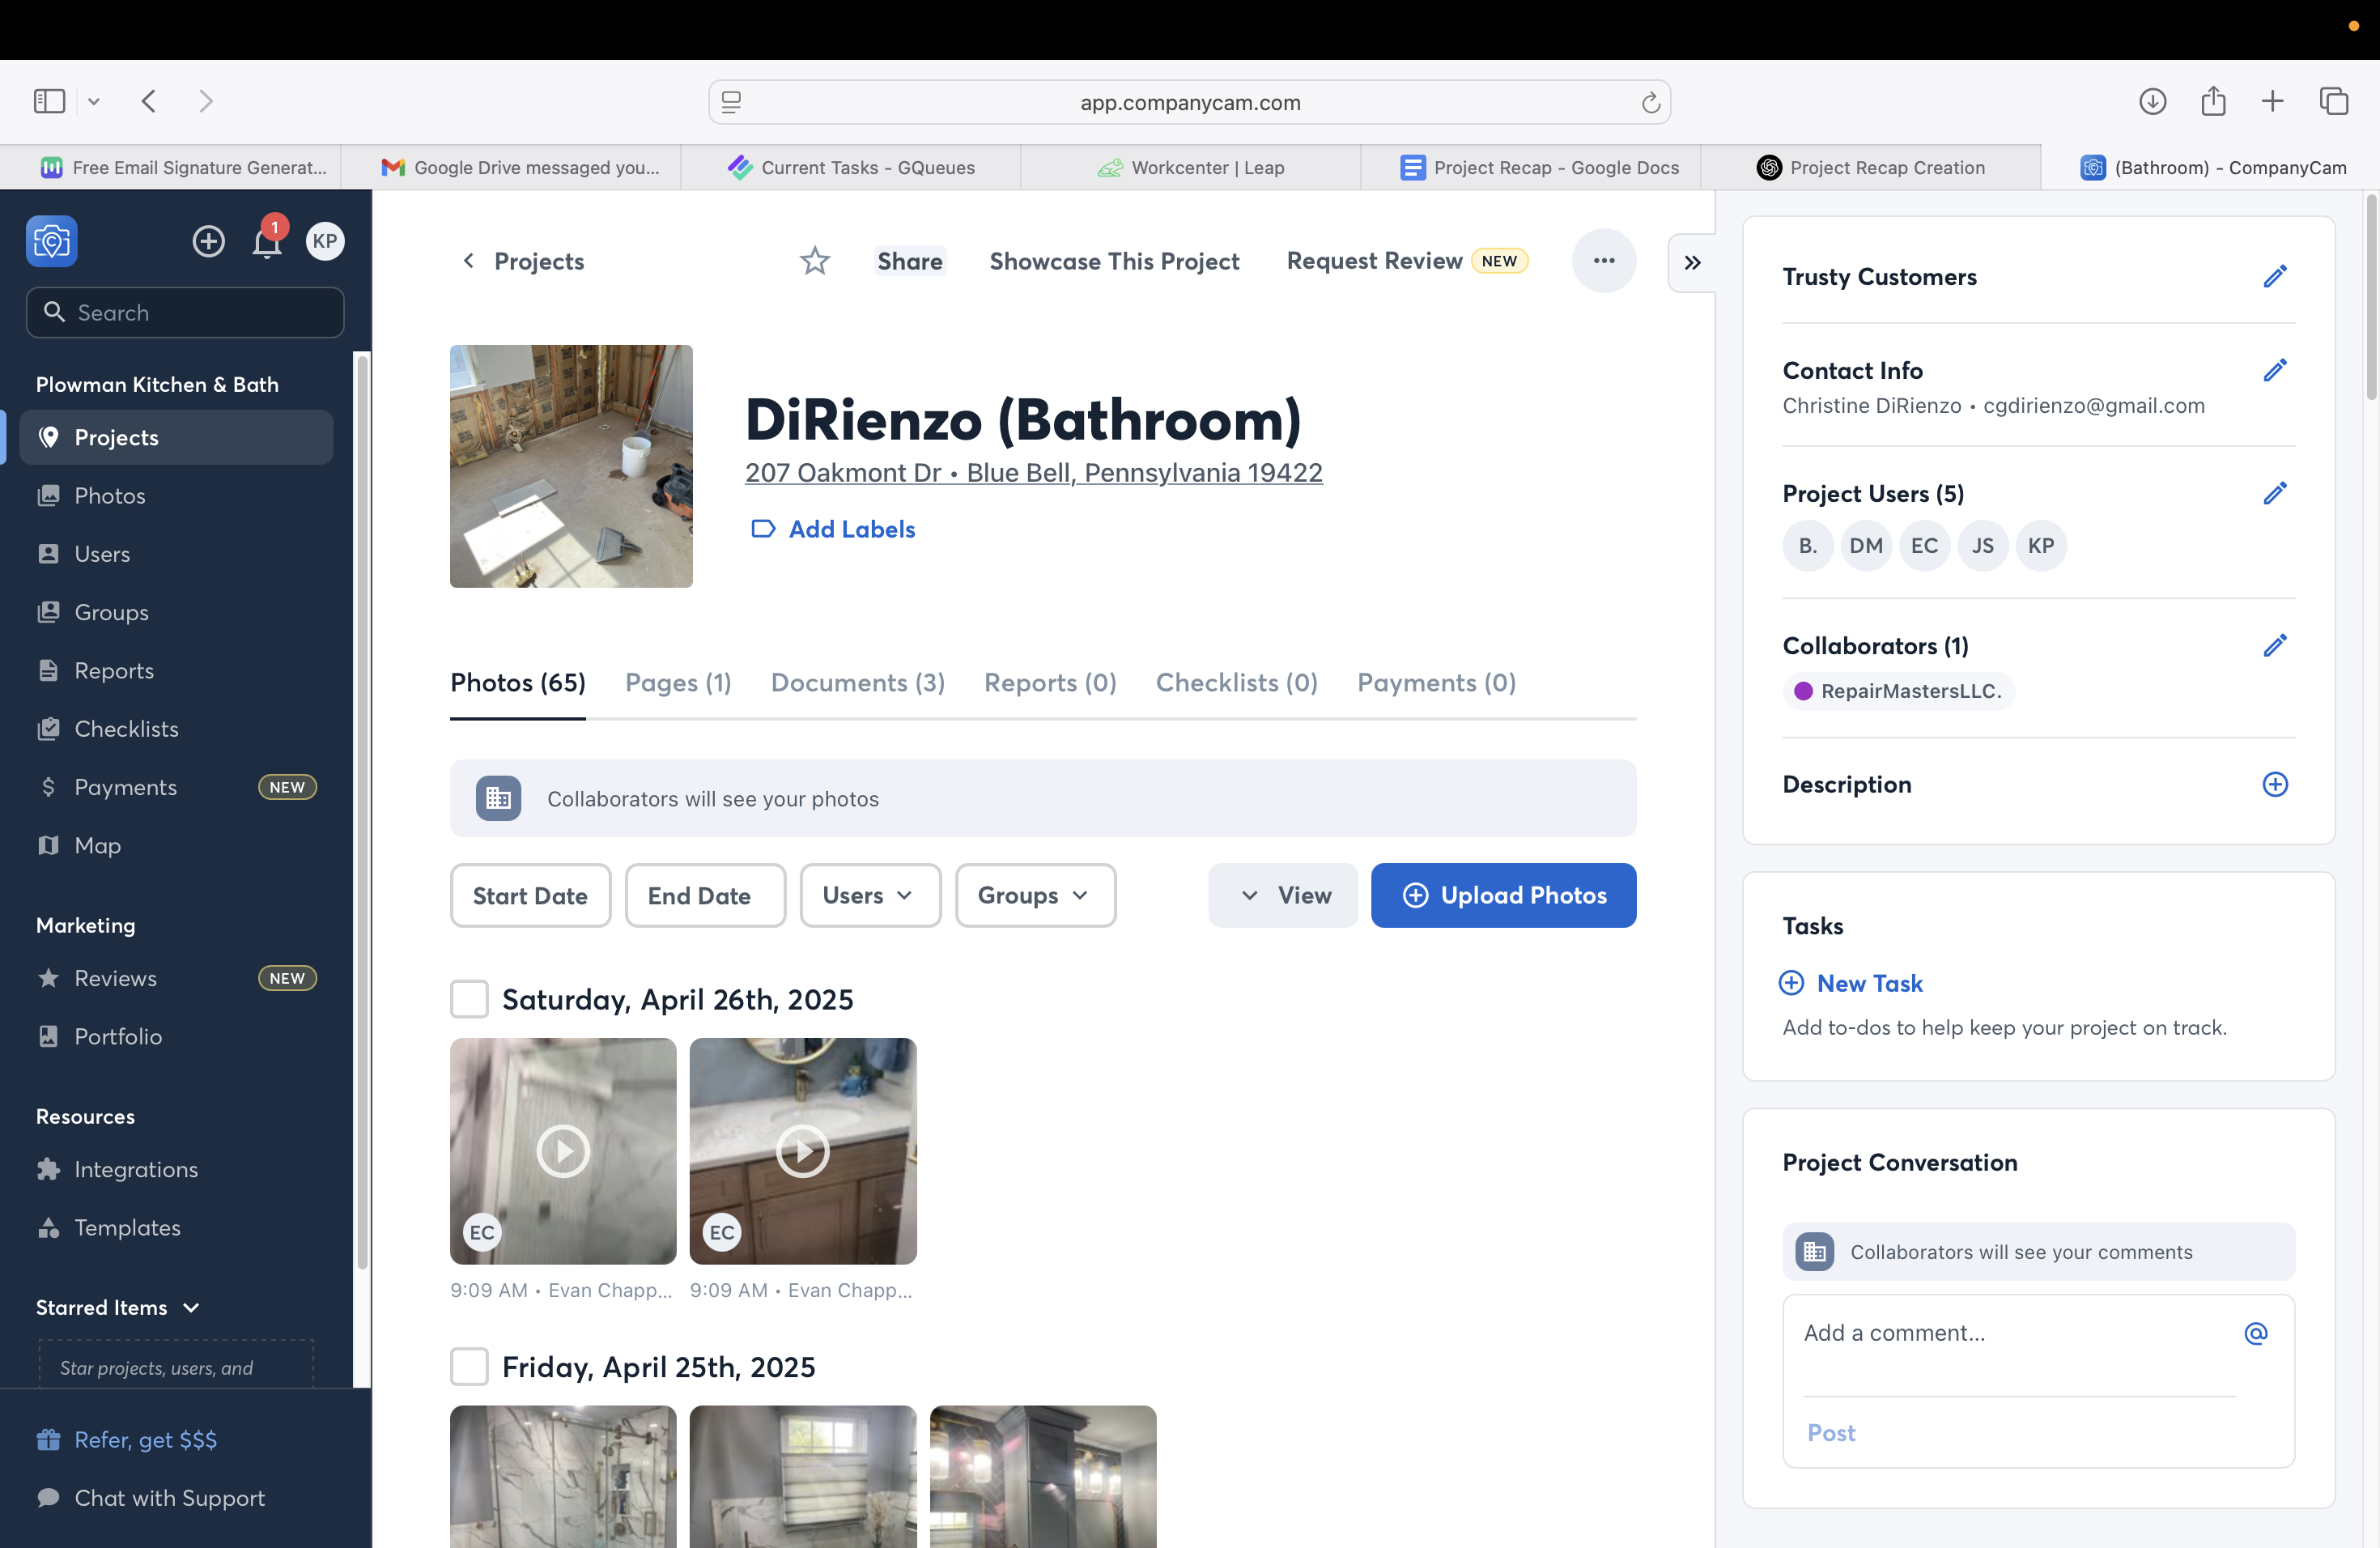2380x1548 pixels.
Task: Create a New Task
Action: (x=1851, y=983)
